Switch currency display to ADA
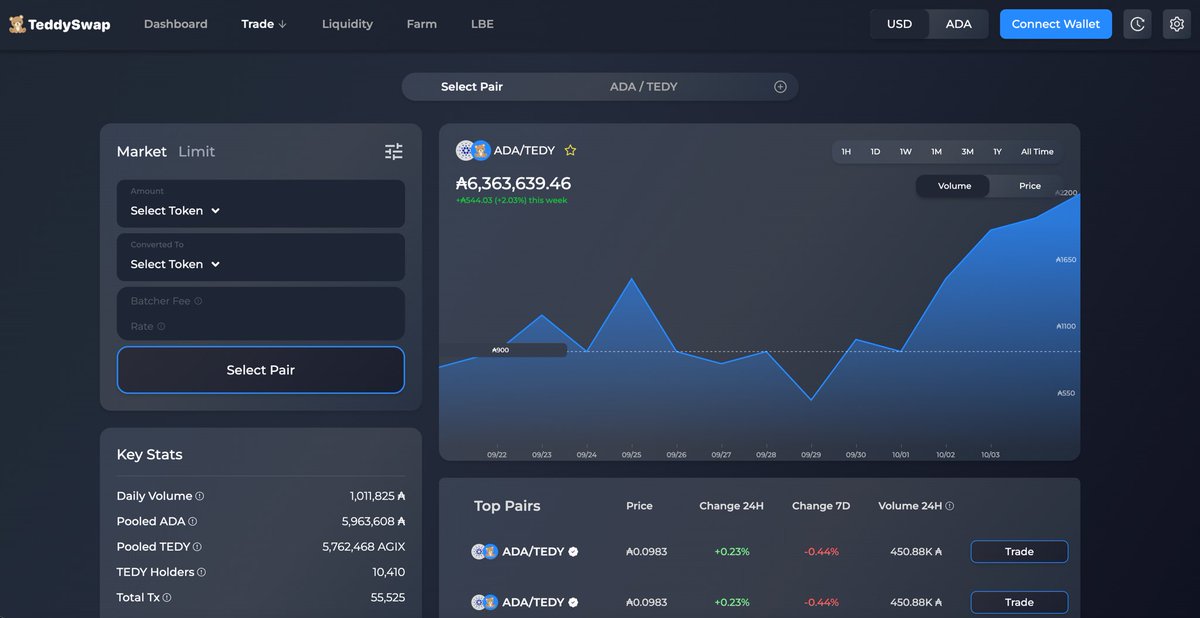1200x618 pixels. coord(959,24)
